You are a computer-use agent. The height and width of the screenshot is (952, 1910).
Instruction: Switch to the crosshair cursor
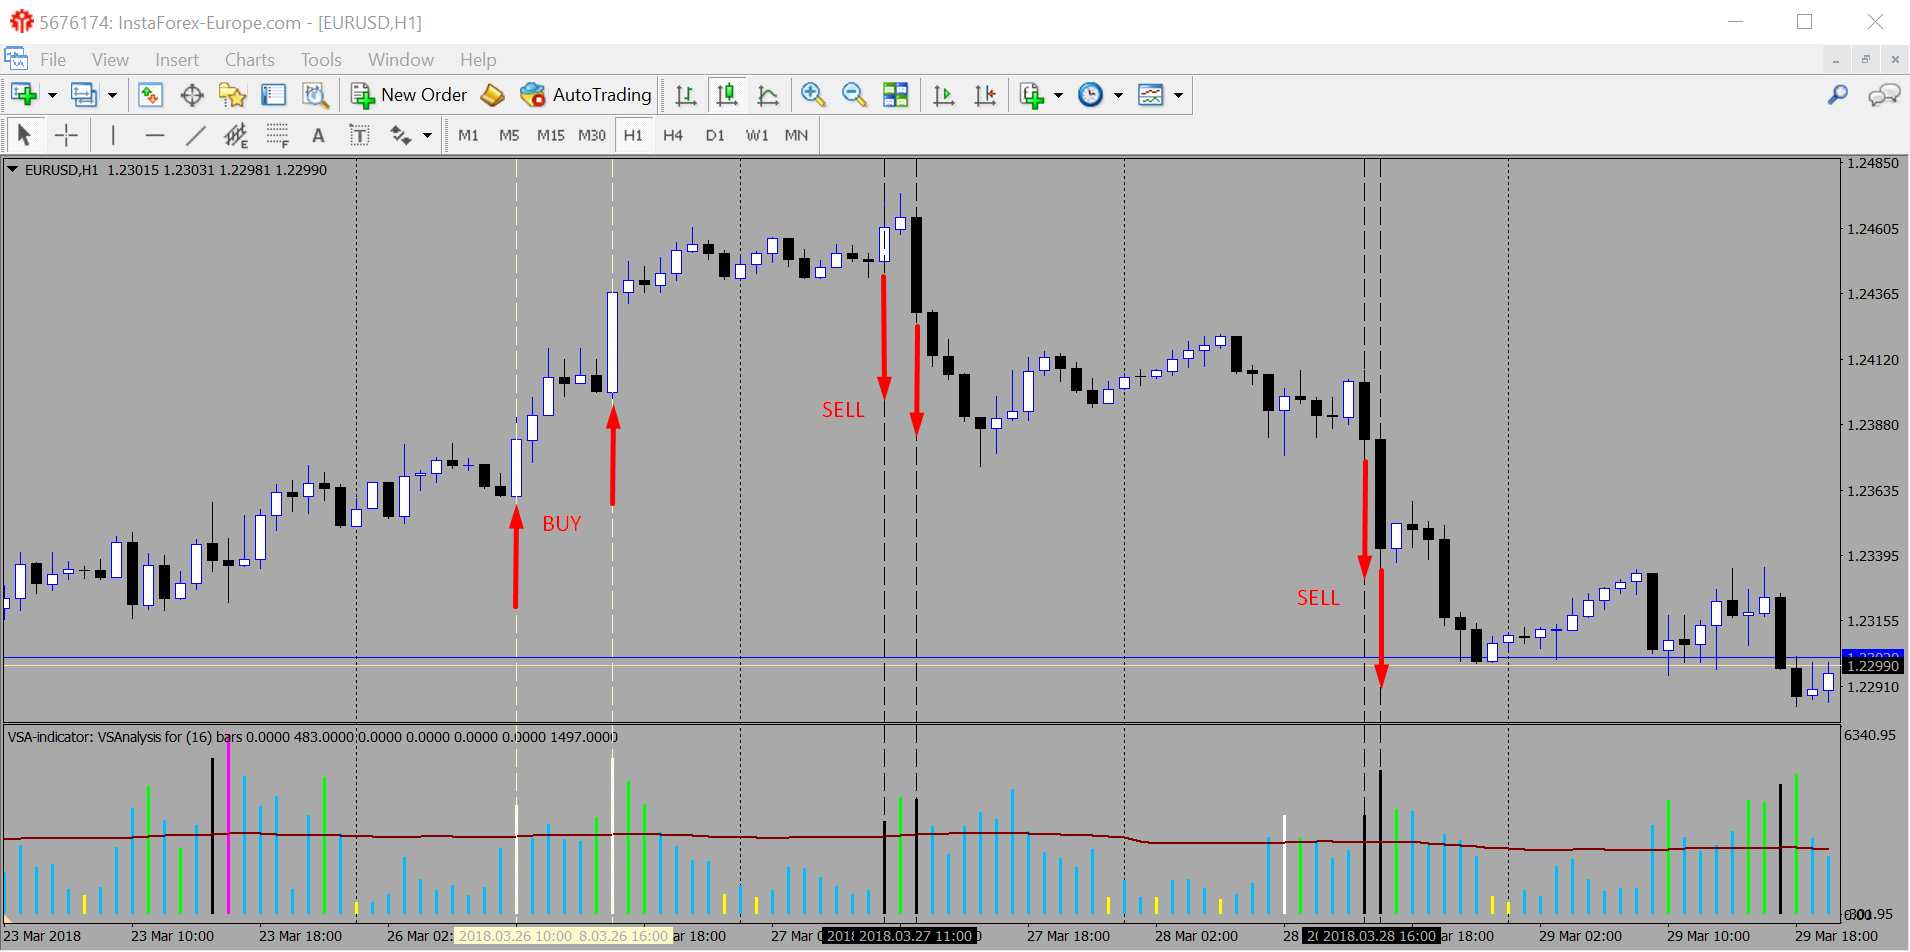pos(66,135)
